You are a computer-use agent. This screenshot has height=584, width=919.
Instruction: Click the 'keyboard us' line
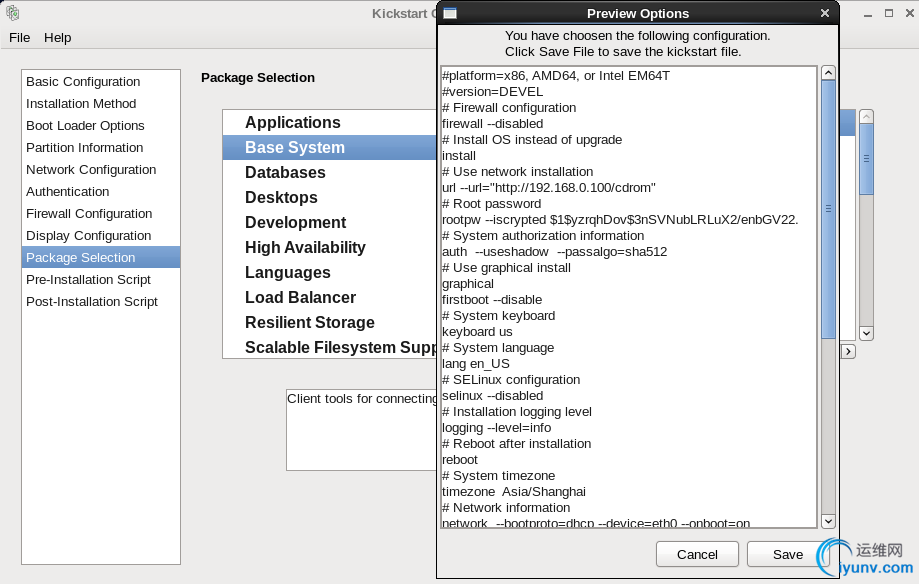(x=477, y=332)
